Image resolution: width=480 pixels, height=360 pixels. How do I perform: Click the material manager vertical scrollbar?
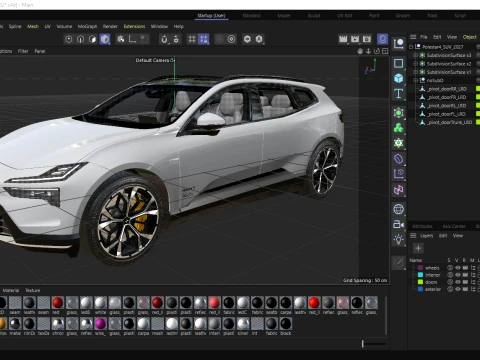point(386,315)
